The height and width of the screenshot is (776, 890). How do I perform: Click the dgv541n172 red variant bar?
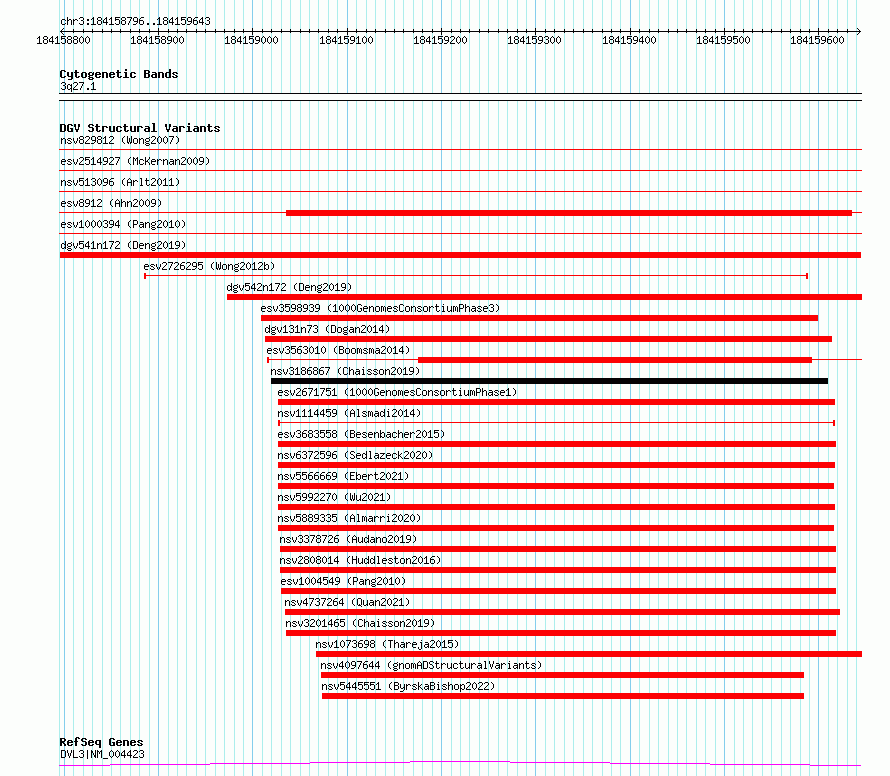click(x=460, y=255)
